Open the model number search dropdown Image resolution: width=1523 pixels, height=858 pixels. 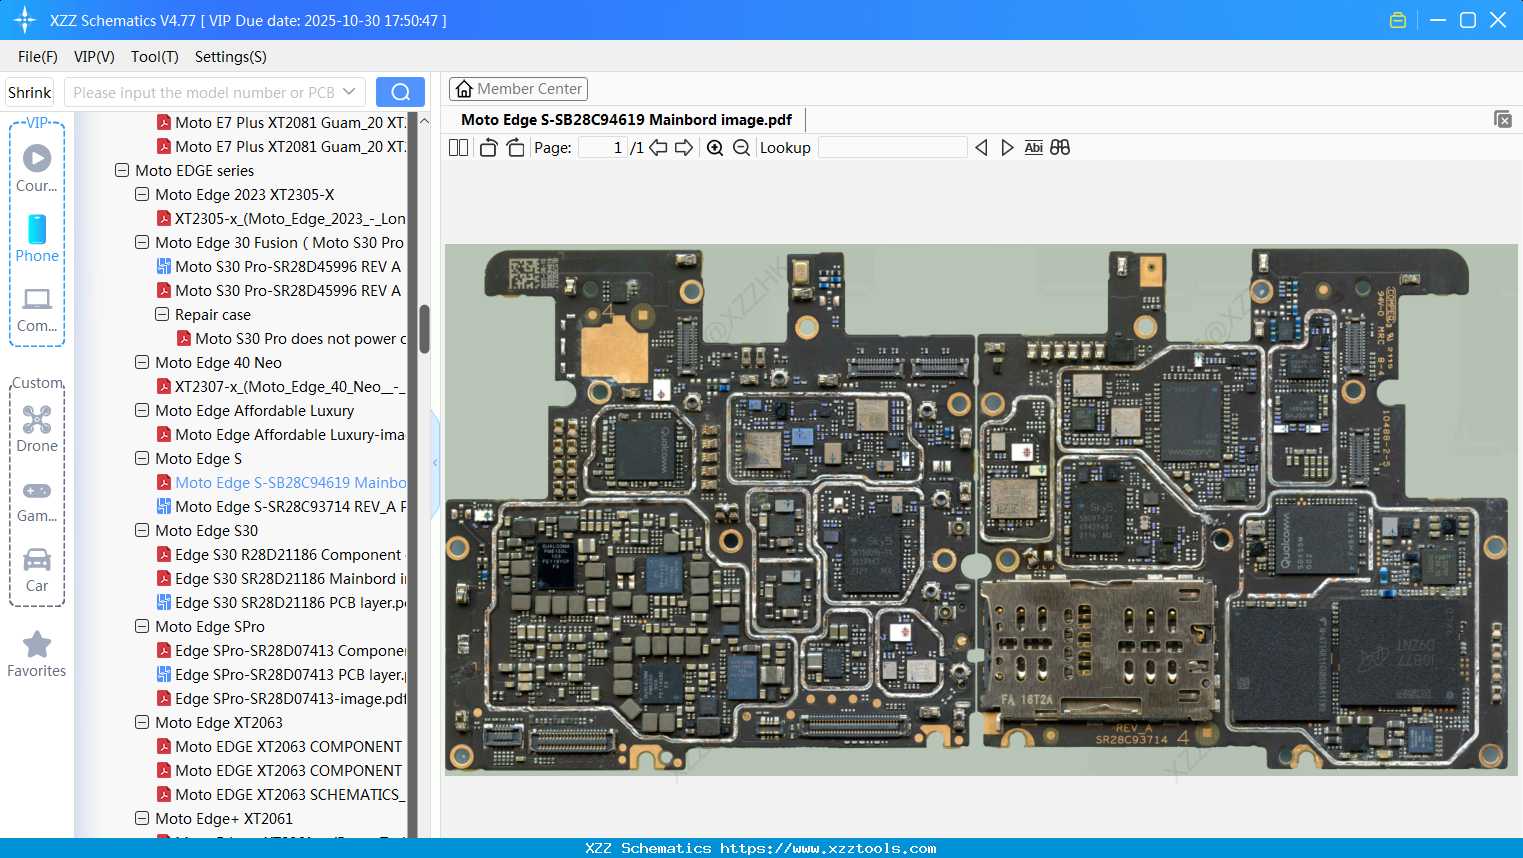349,91
